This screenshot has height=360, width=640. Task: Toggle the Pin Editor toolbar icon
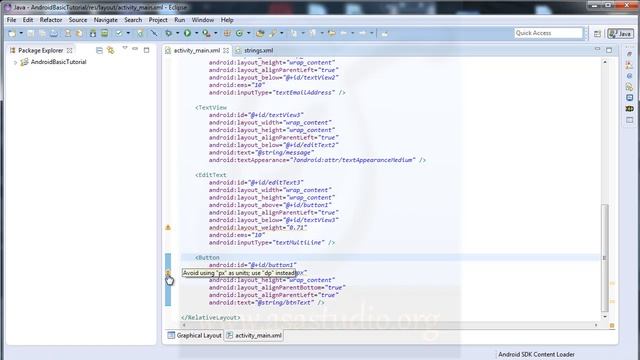pos(384,33)
